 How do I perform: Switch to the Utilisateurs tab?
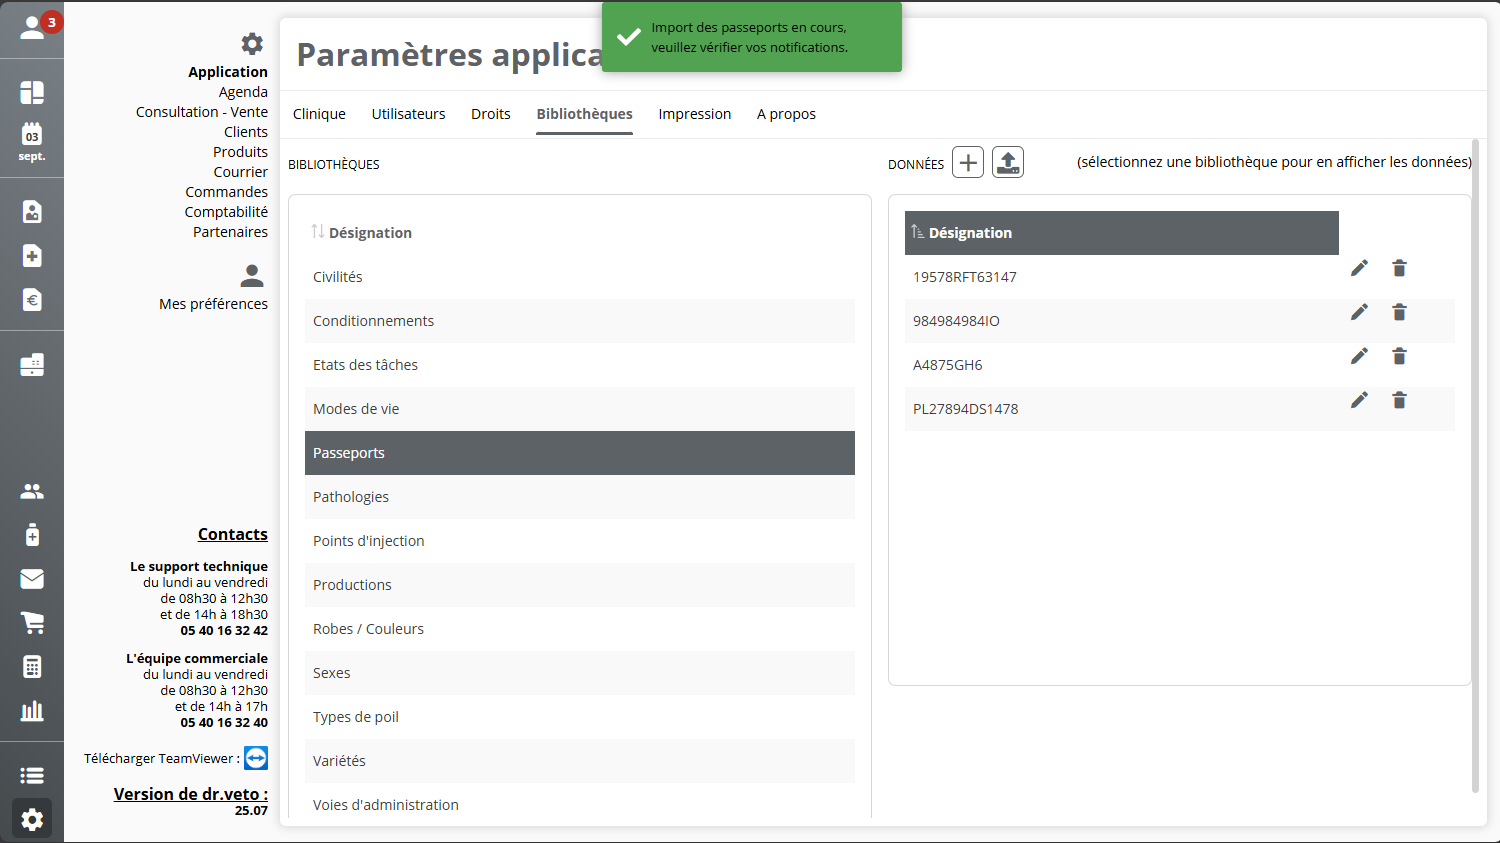[408, 114]
